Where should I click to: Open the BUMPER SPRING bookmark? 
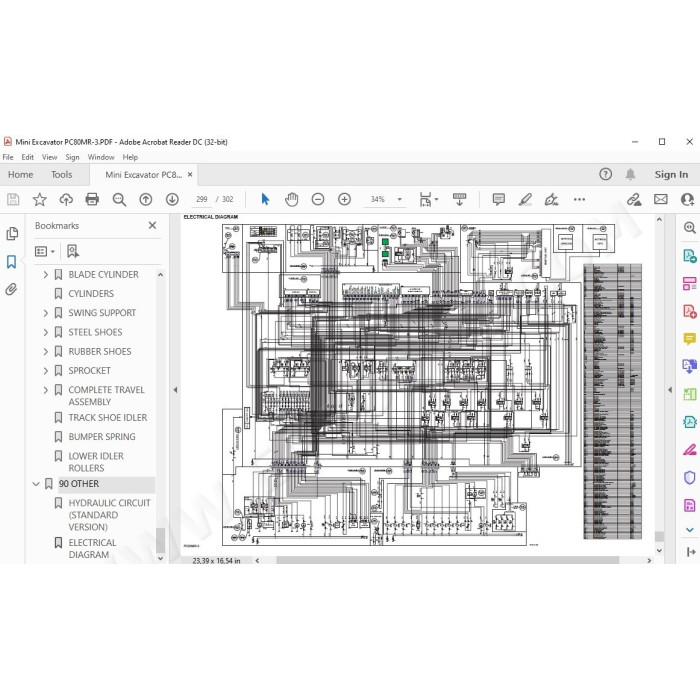[x=102, y=437]
